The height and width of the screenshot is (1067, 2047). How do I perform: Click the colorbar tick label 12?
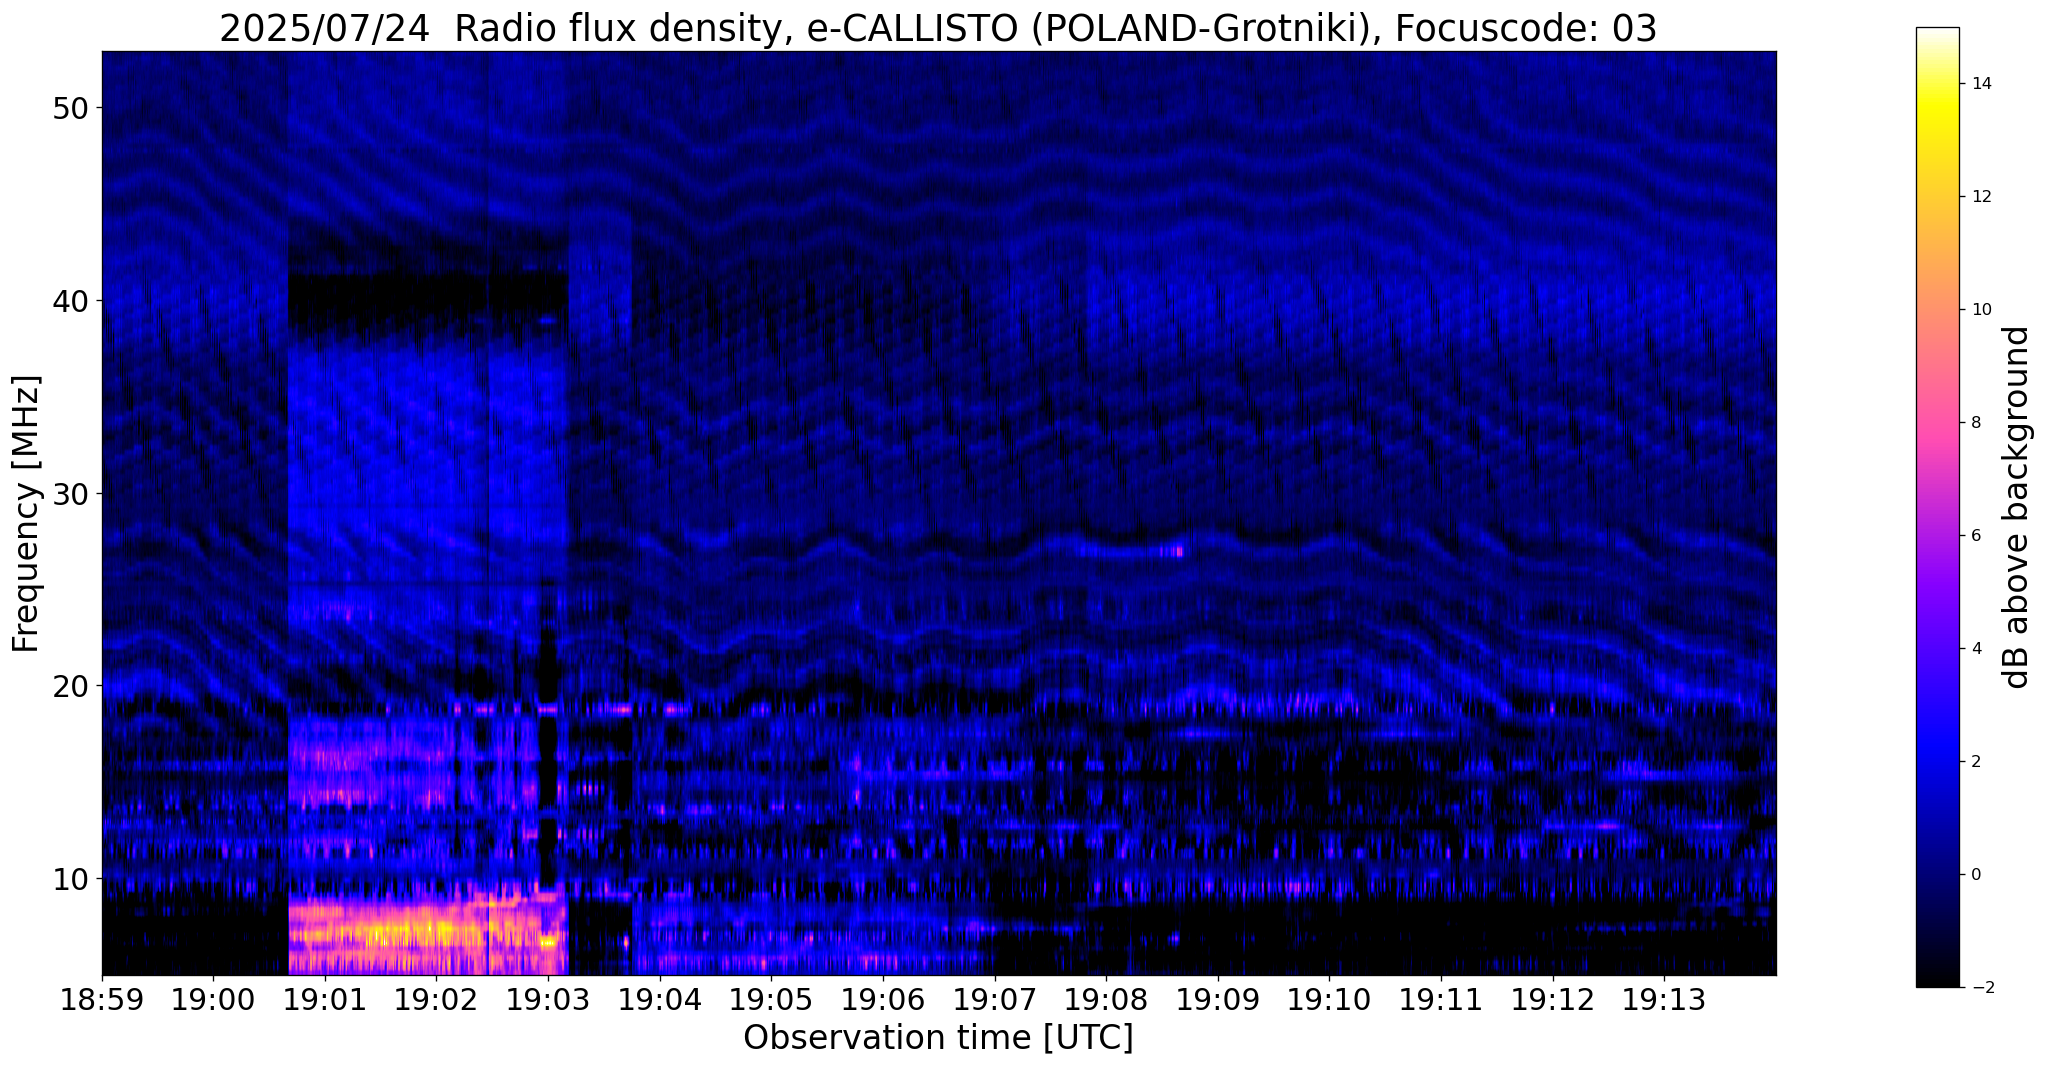(x=1980, y=197)
